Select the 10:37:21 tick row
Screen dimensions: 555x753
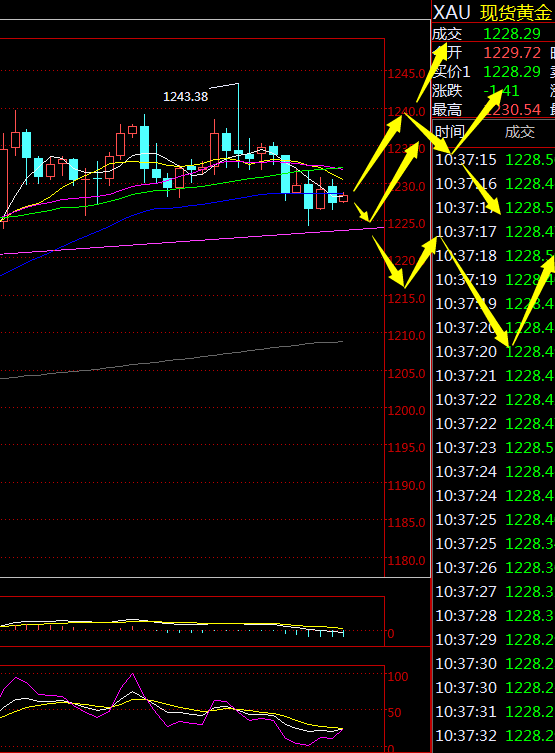(x=495, y=376)
